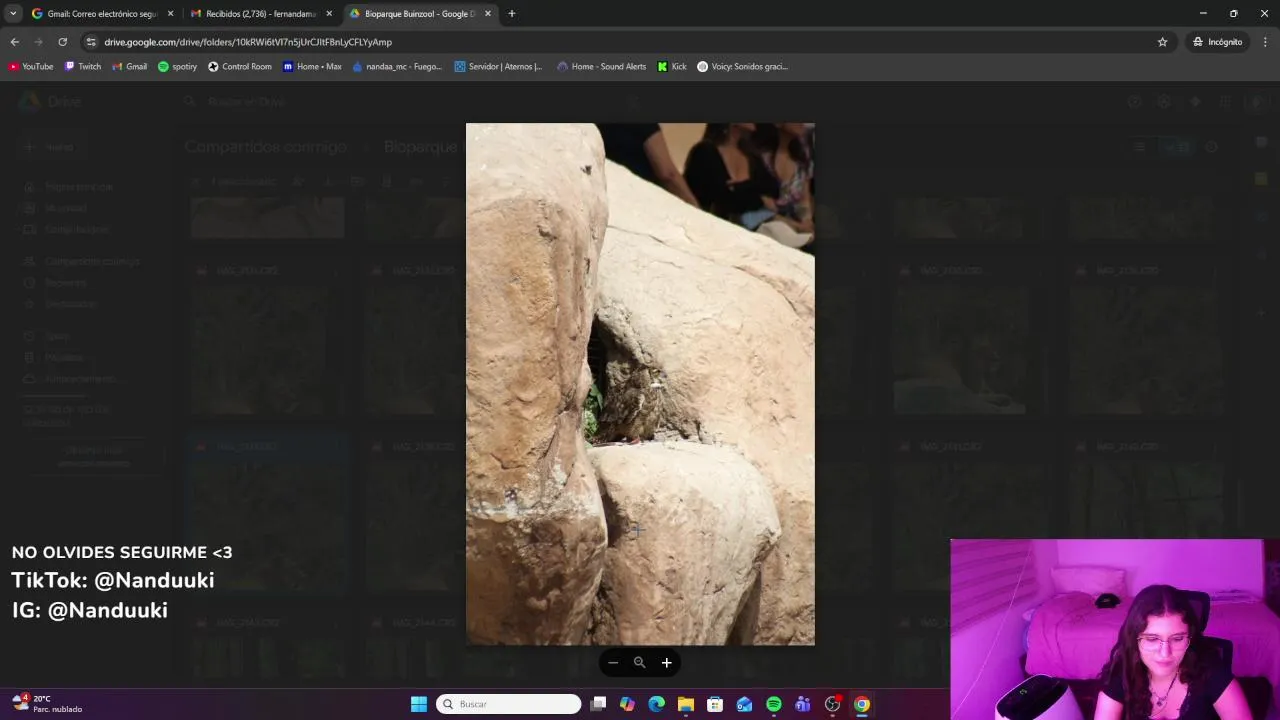
Task: Open the Incógnito profile indicator
Action: [1217, 42]
